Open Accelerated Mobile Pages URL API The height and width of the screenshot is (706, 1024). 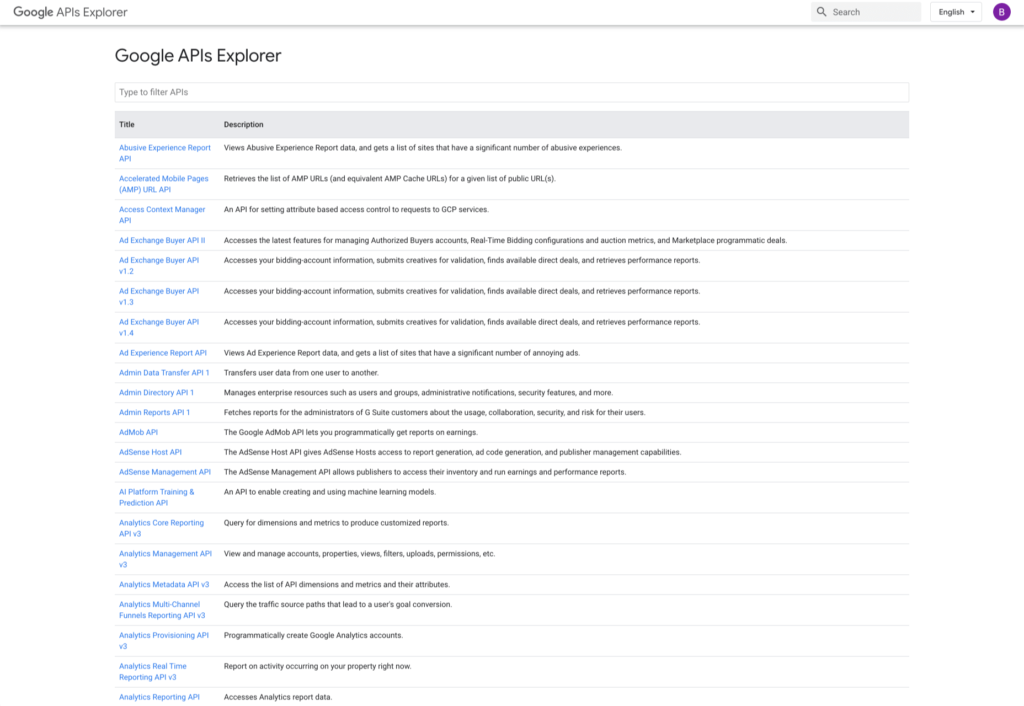163,179
